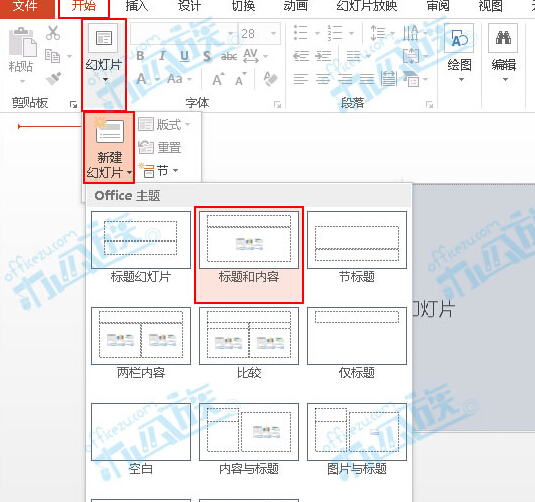Open the font size 28 dropdown
Image resolution: width=535 pixels, height=502 pixels.
(x=273, y=33)
